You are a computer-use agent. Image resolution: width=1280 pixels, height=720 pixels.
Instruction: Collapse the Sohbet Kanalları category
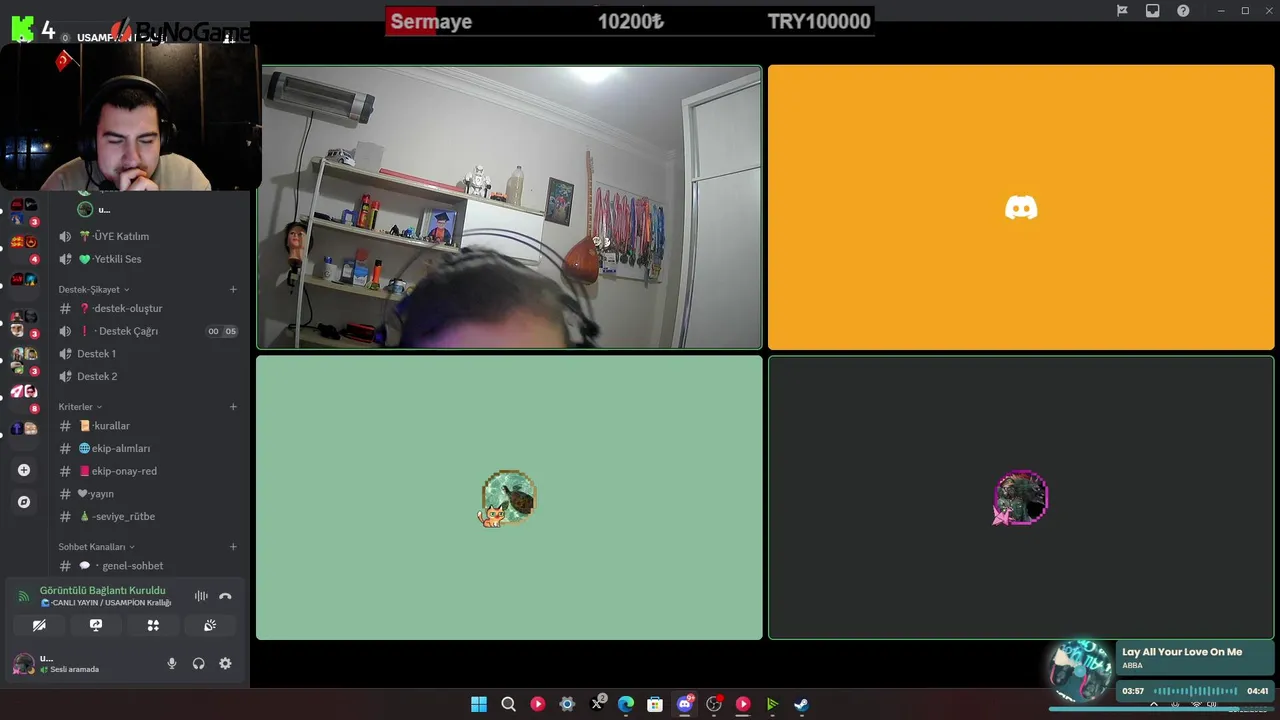tap(97, 547)
